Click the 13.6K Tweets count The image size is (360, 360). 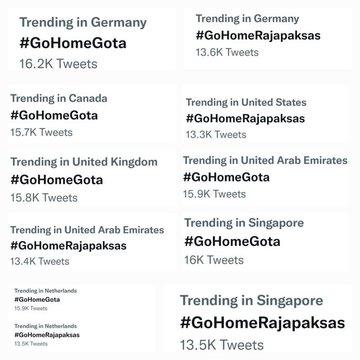227,52
